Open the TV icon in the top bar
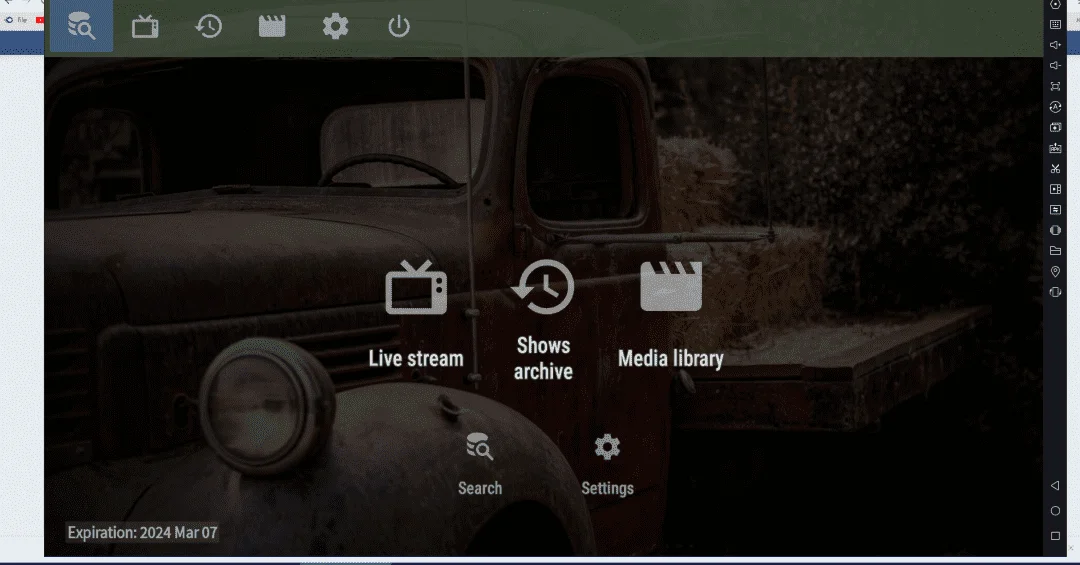The width and height of the screenshot is (1080, 565). [x=145, y=26]
